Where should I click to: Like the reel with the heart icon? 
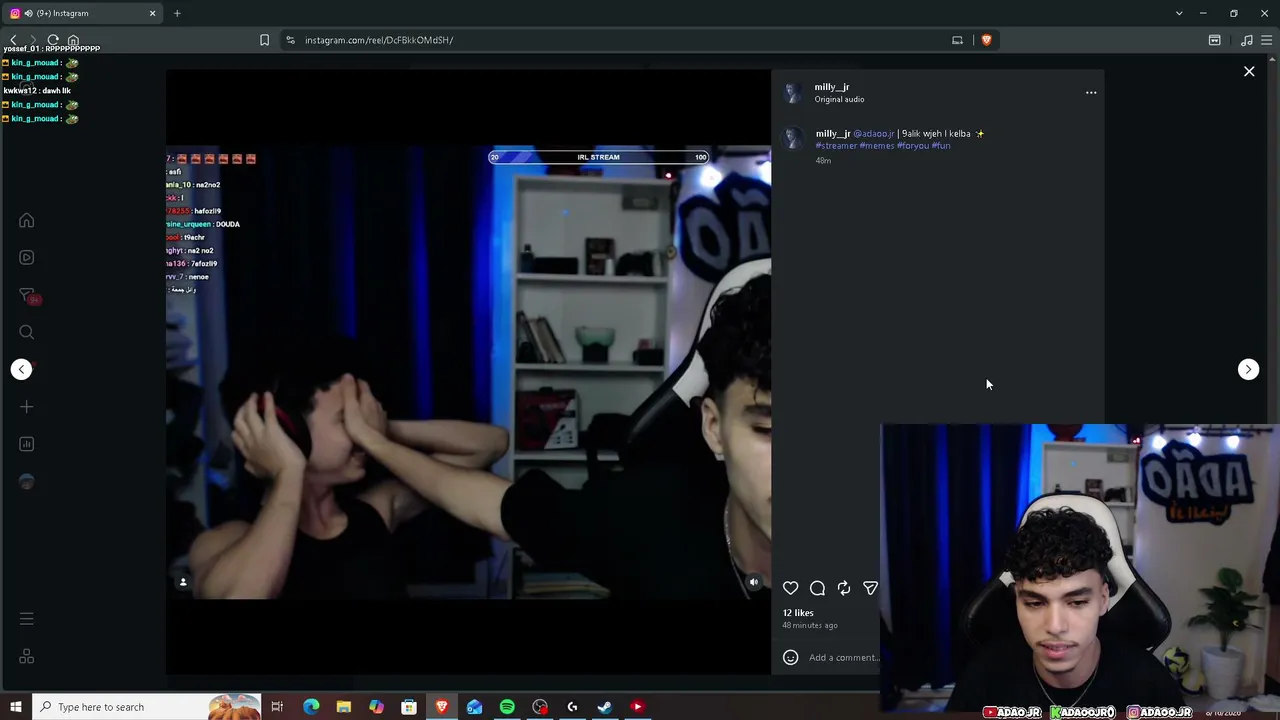tap(791, 588)
